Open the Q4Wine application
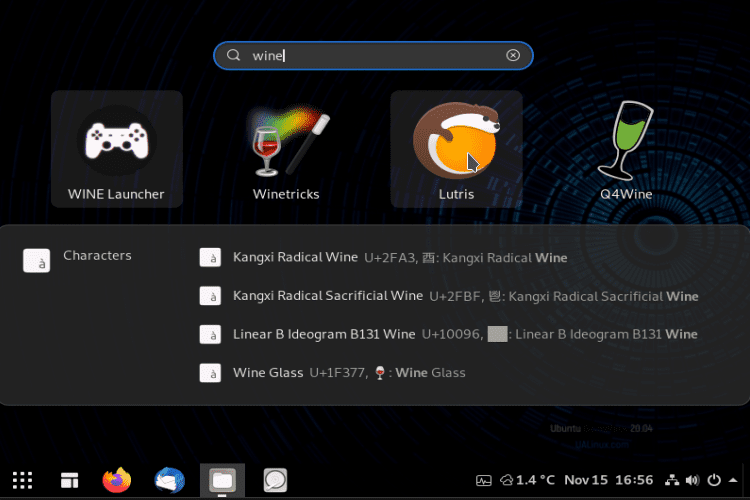The height and width of the screenshot is (500, 750). 626,149
